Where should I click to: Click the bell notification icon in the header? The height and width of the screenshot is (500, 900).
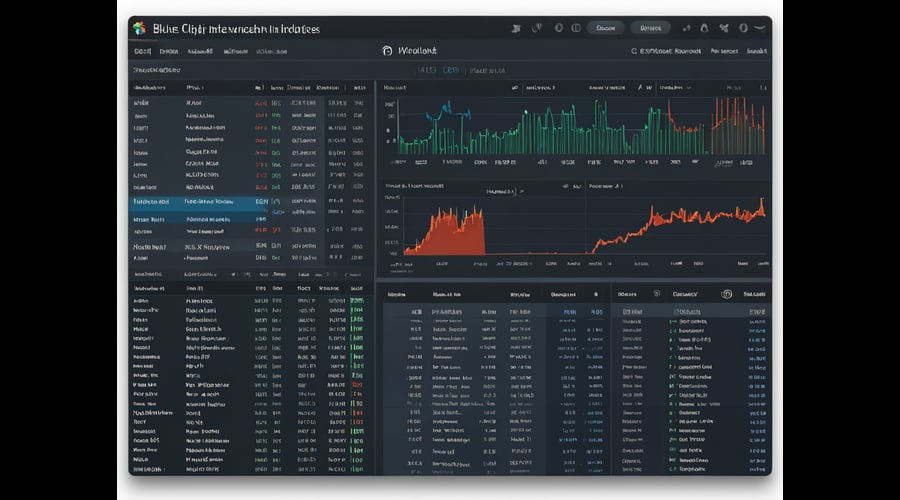tap(704, 28)
